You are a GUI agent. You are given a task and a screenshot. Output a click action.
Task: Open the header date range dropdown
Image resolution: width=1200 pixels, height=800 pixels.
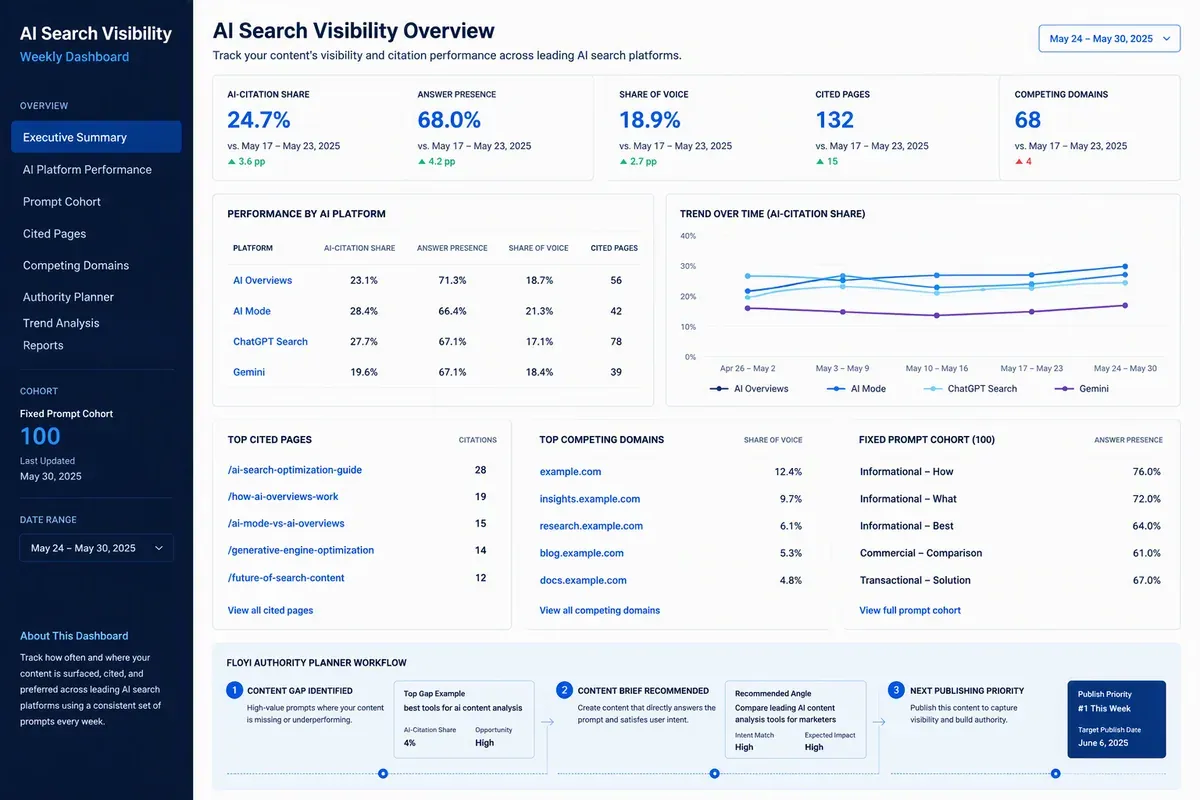[1109, 39]
